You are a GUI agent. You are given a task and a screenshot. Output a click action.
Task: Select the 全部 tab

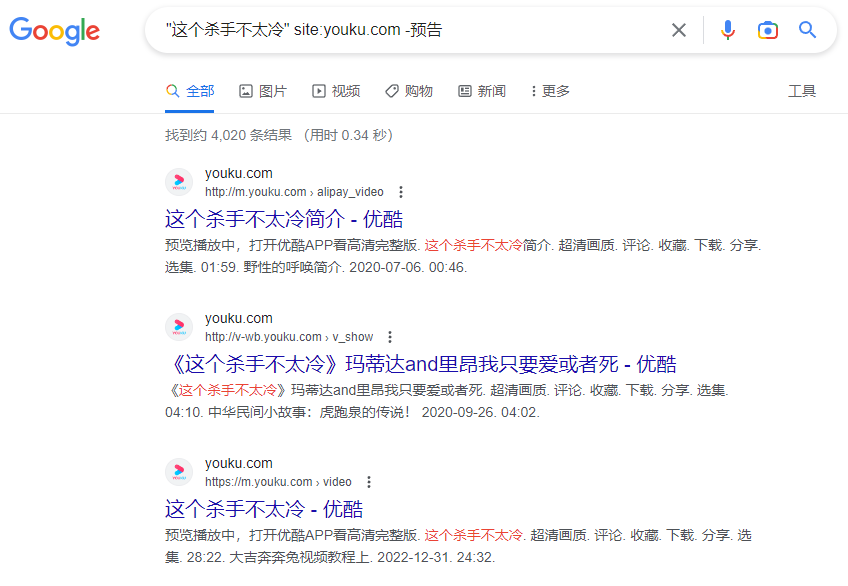[190, 91]
